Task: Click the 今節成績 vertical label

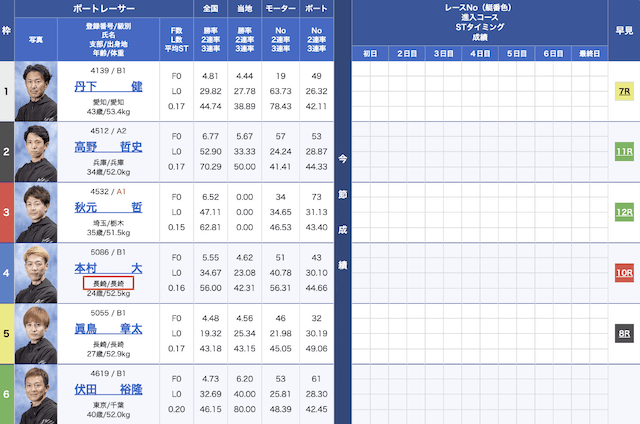Action: click(342, 212)
